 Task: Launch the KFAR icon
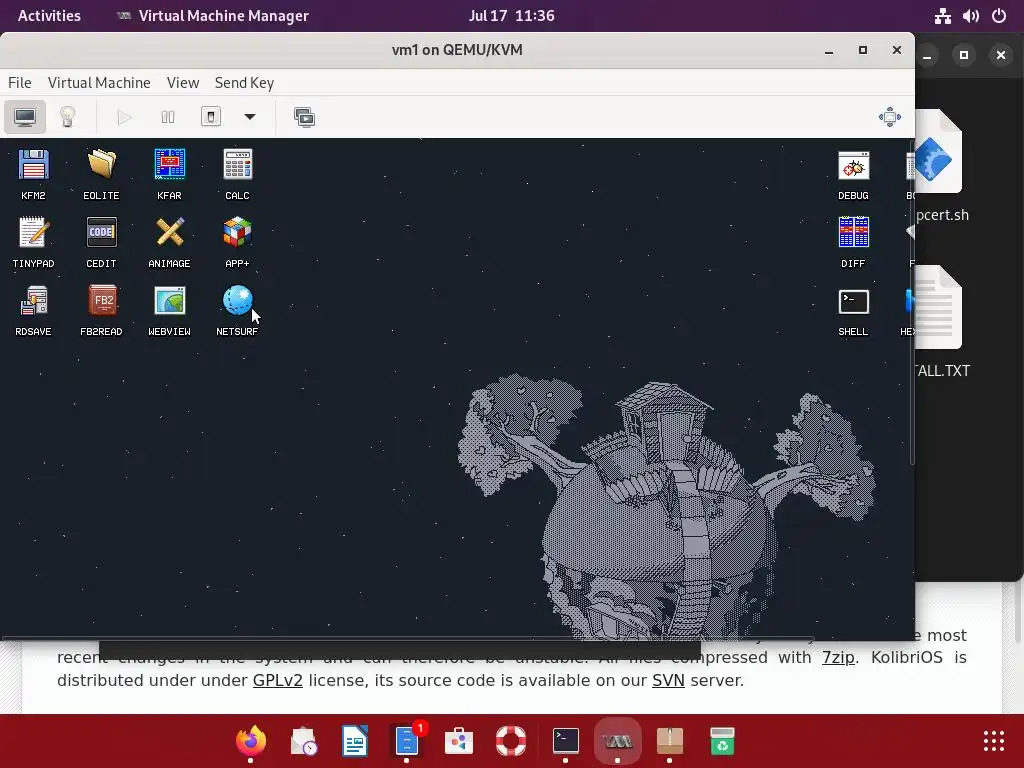[x=169, y=174]
